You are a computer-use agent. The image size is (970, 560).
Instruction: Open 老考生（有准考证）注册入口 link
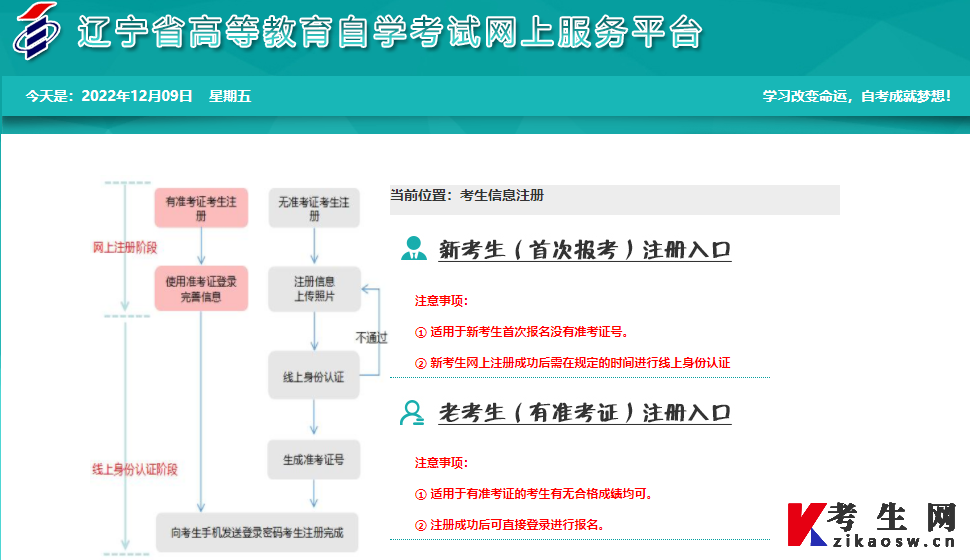pyautogui.click(x=585, y=413)
